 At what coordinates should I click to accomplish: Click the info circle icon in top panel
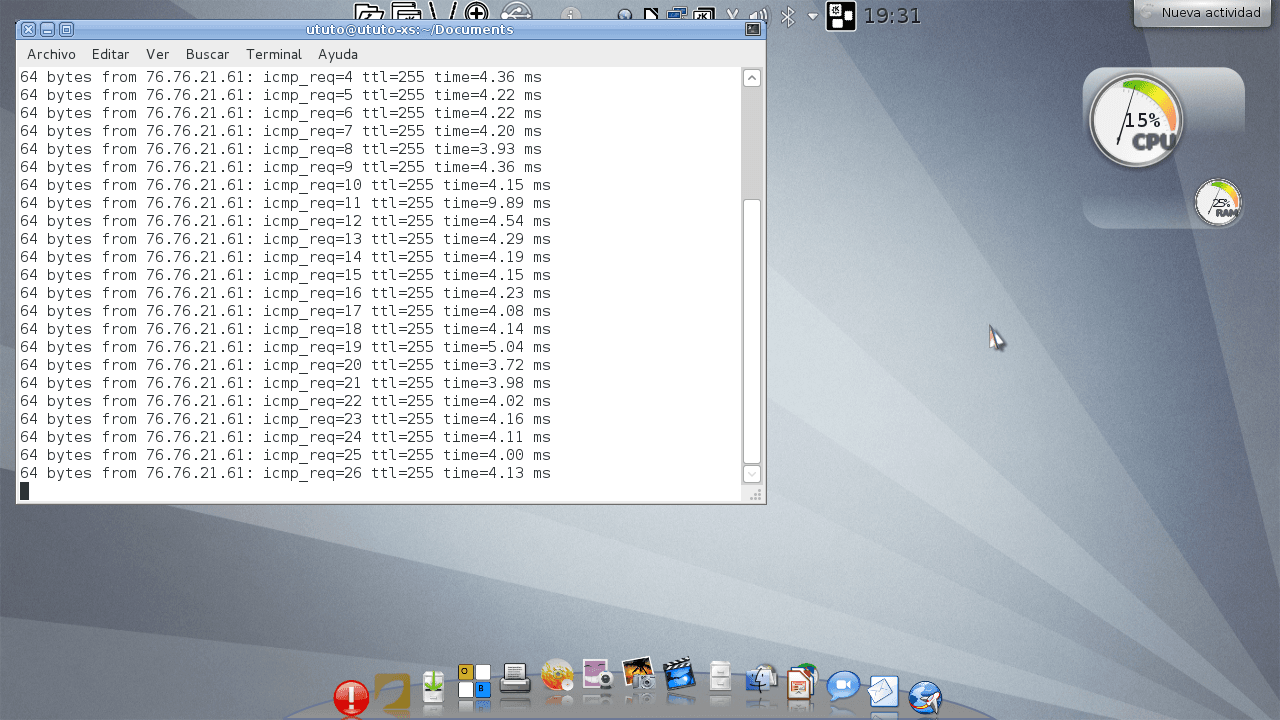[571, 15]
